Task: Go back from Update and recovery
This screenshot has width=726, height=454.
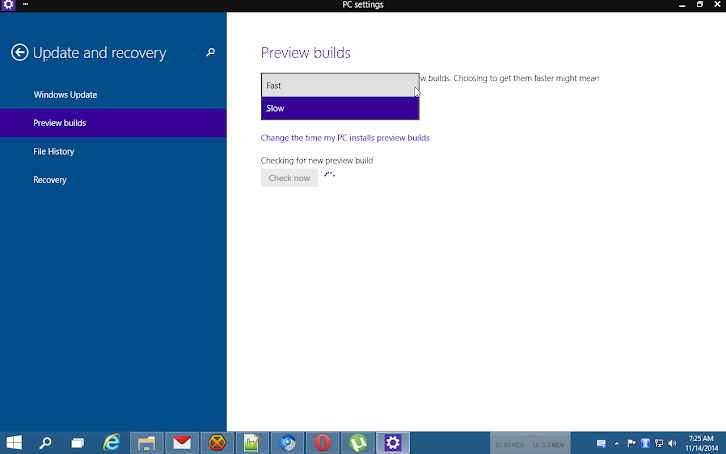Action: pos(19,52)
